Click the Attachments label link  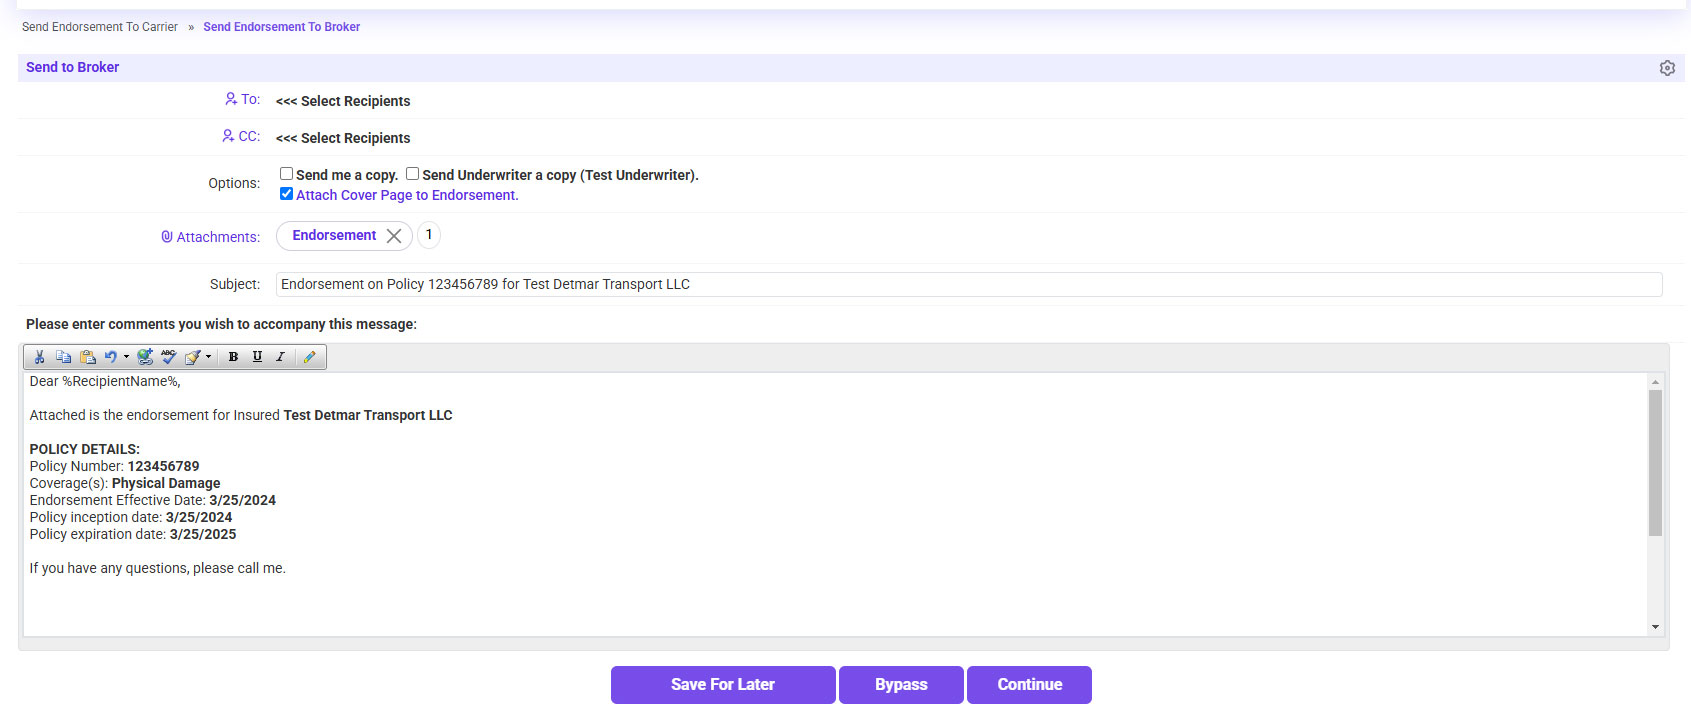pos(218,237)
